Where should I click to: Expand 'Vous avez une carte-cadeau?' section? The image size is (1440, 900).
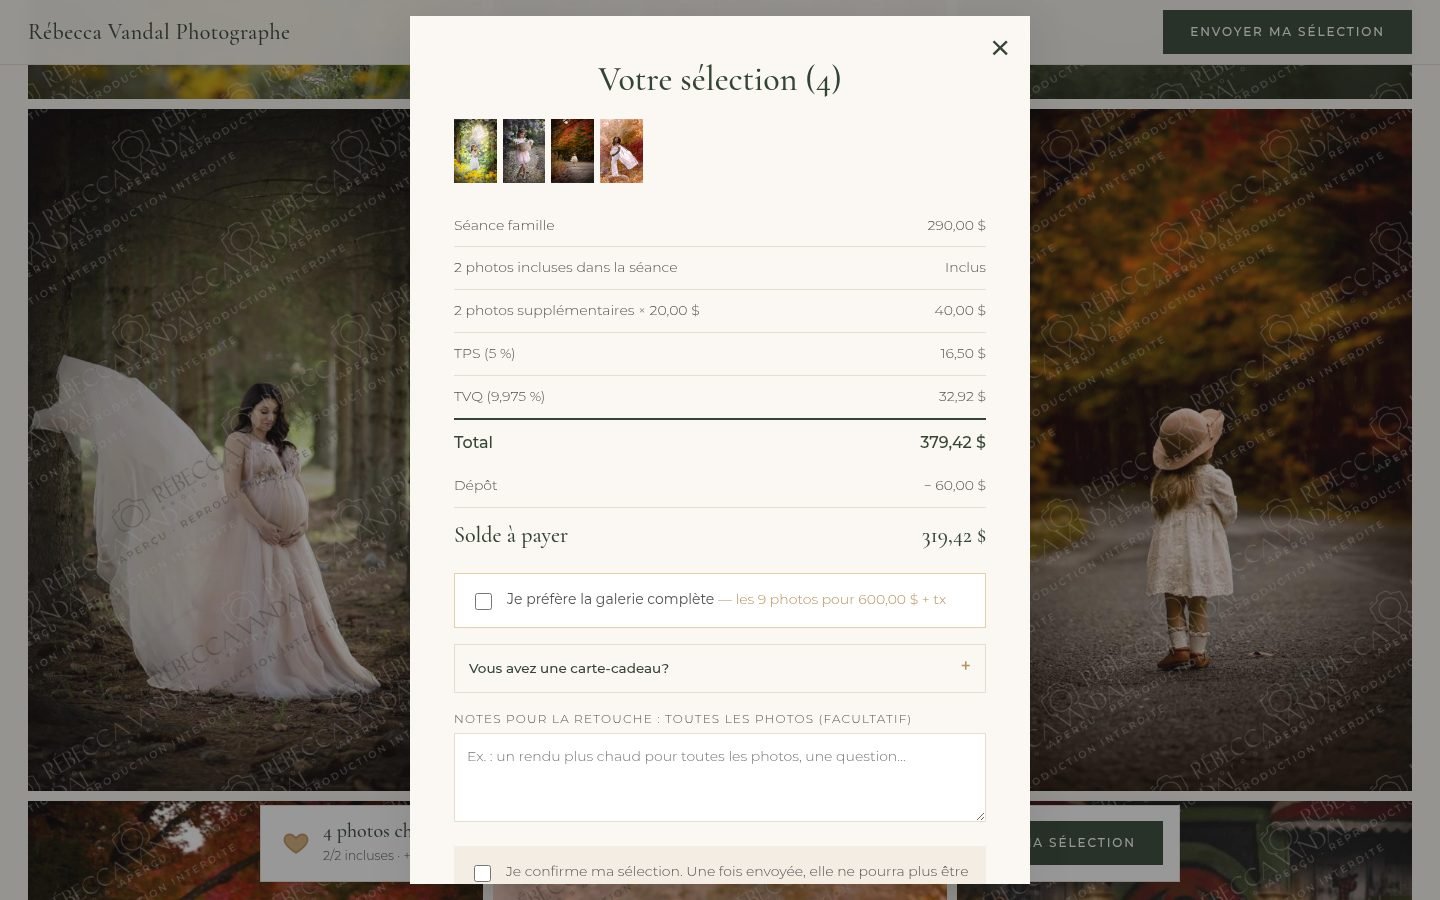click(720, 668)
